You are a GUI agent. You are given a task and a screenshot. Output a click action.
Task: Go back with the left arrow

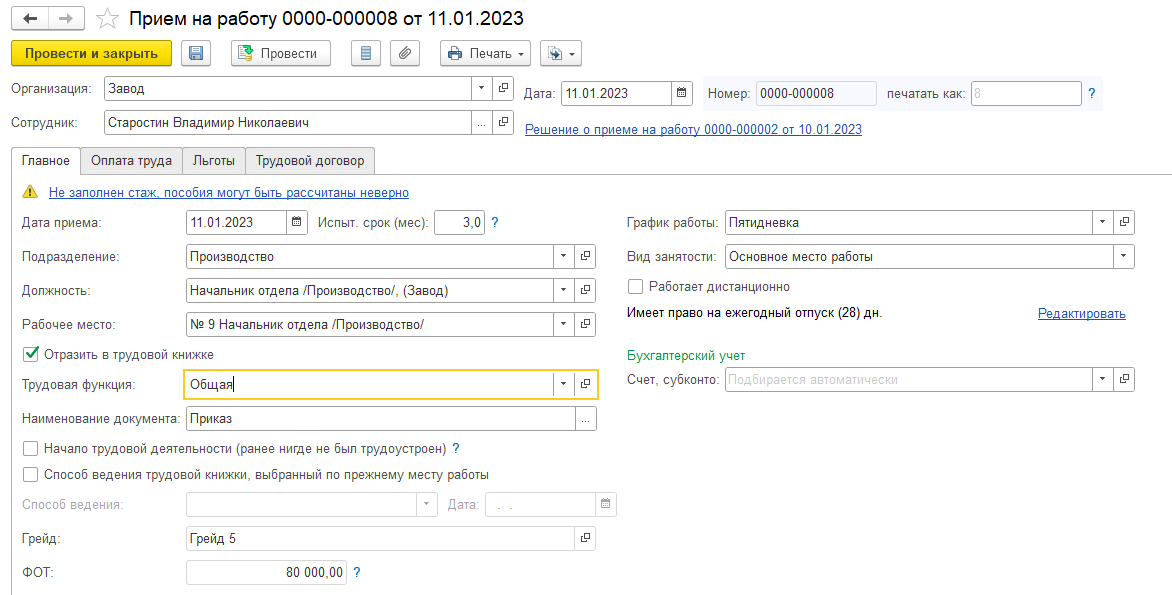click(30, 18)
